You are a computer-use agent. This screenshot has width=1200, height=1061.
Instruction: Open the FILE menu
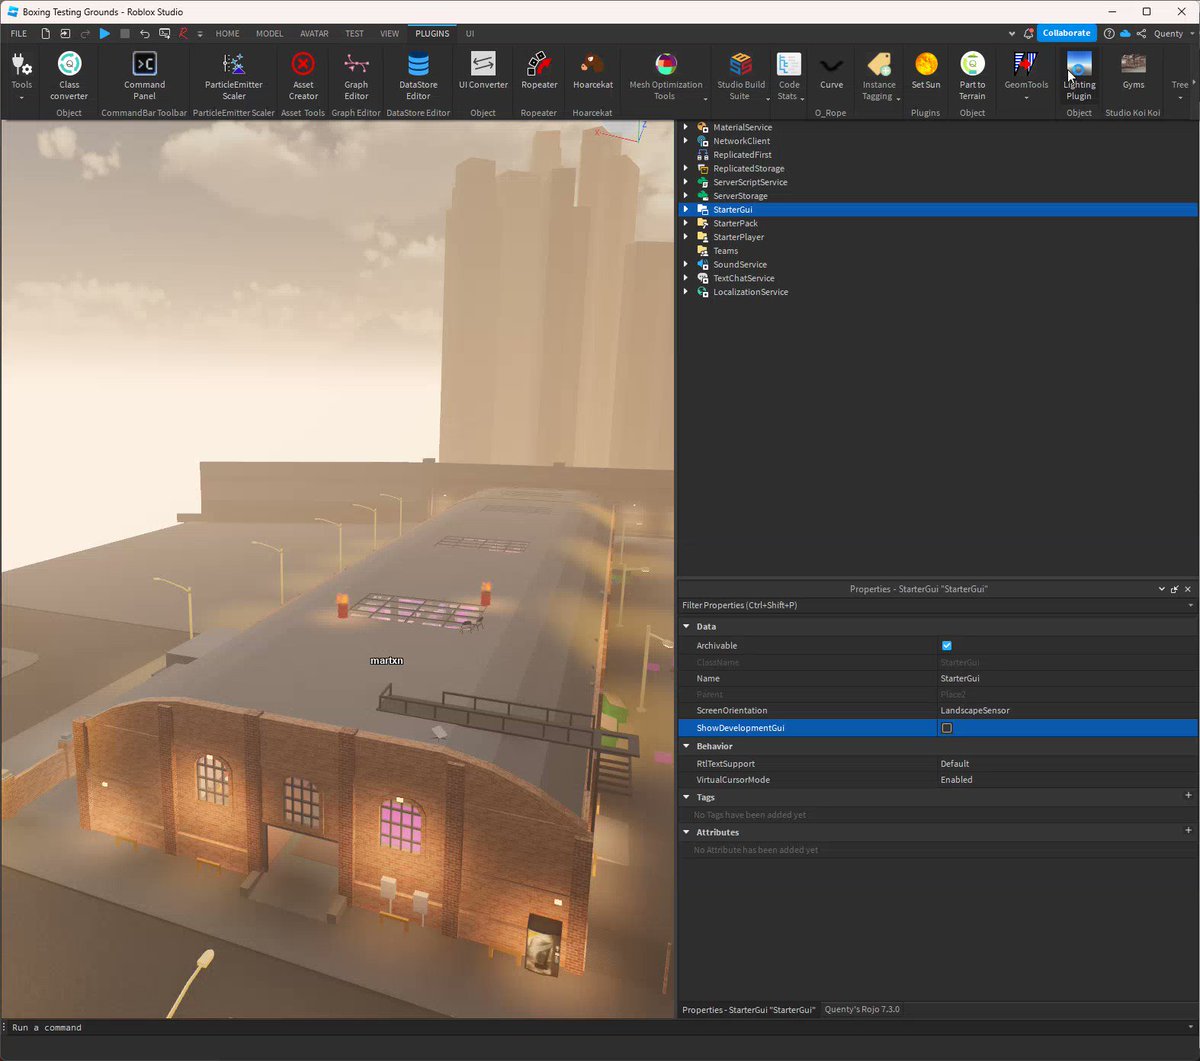[x=18, y=33]
